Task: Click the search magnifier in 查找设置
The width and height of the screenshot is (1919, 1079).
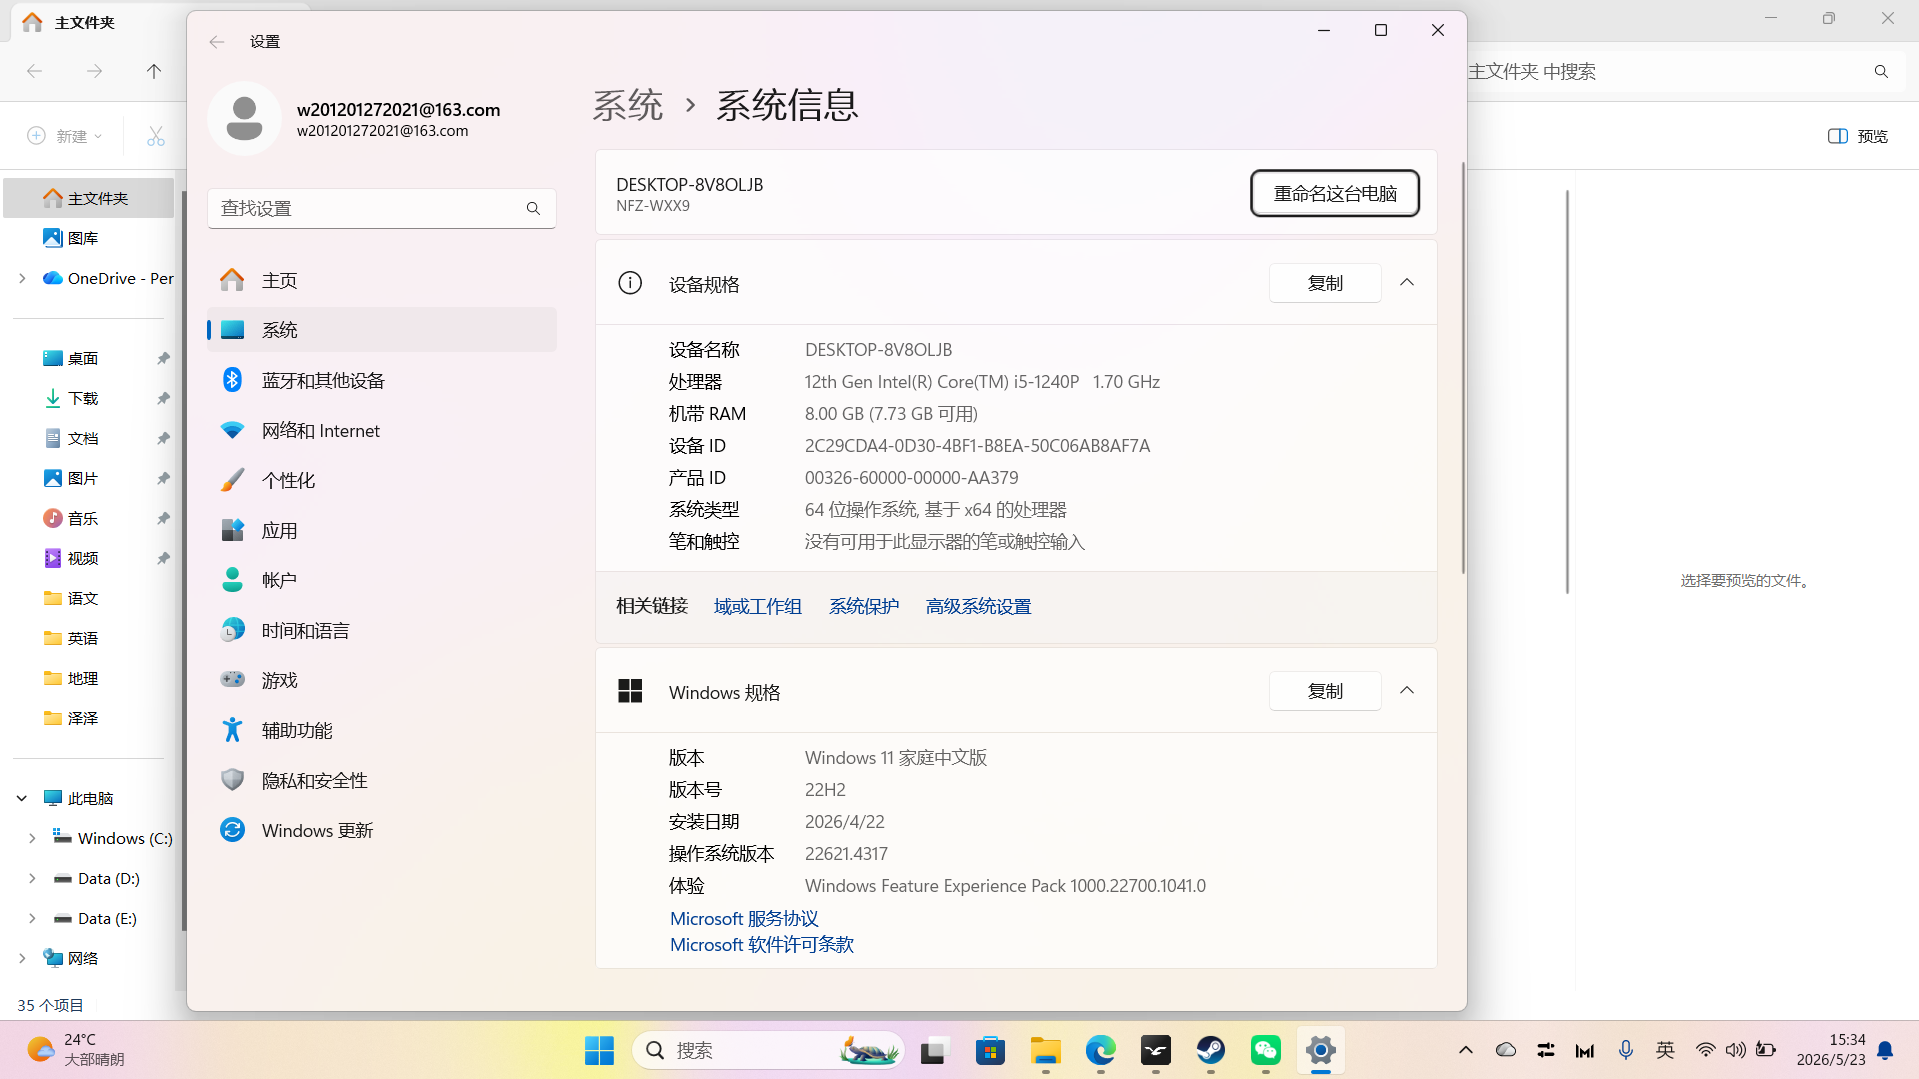Action: [533, 208]
